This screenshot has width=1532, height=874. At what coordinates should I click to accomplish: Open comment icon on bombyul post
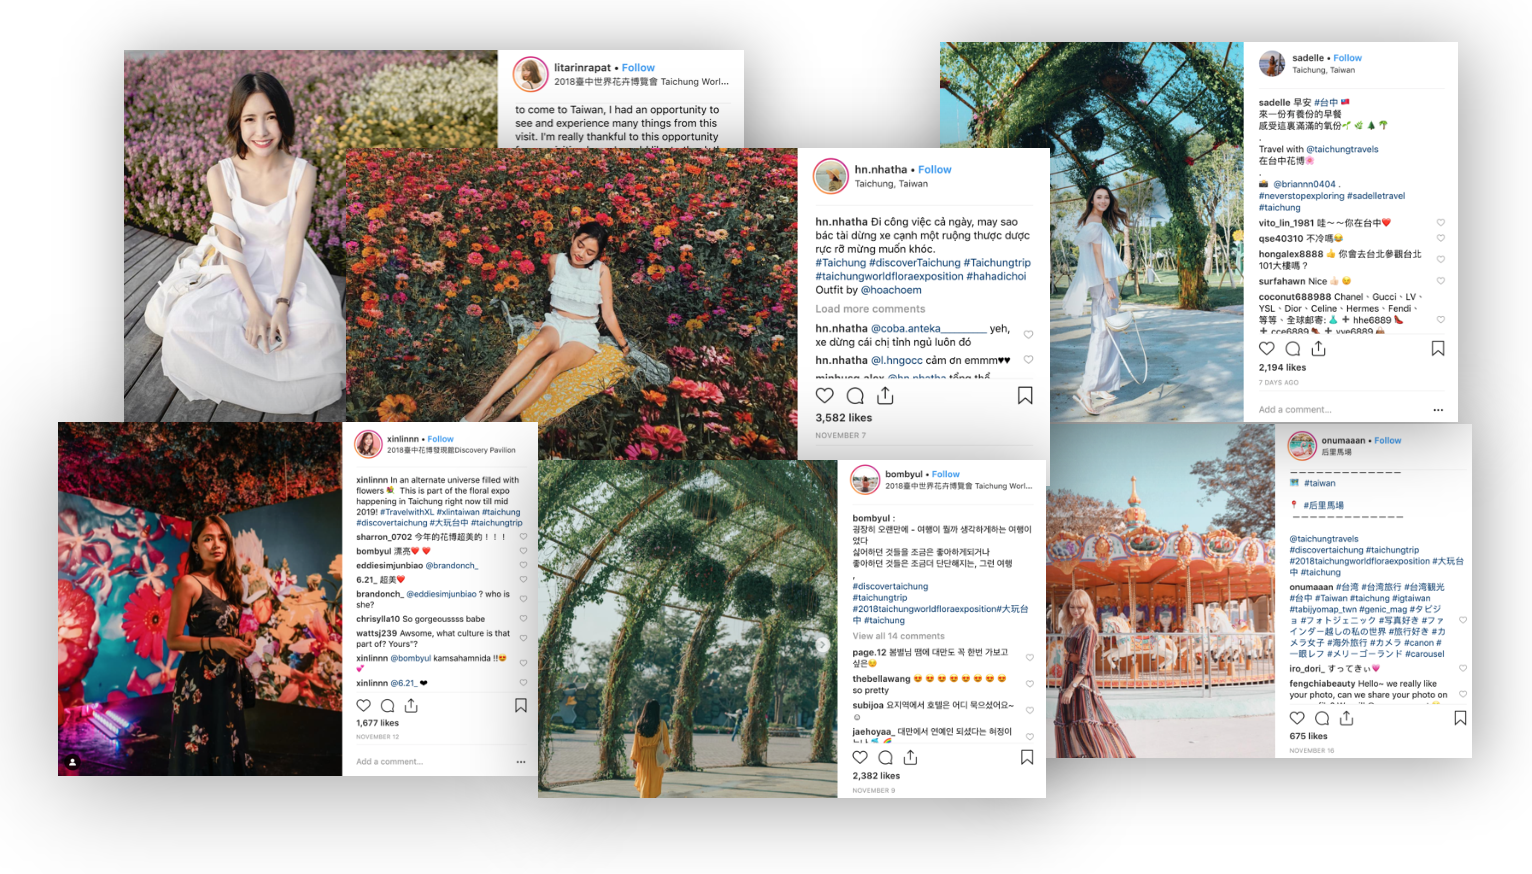pos(885,758)
